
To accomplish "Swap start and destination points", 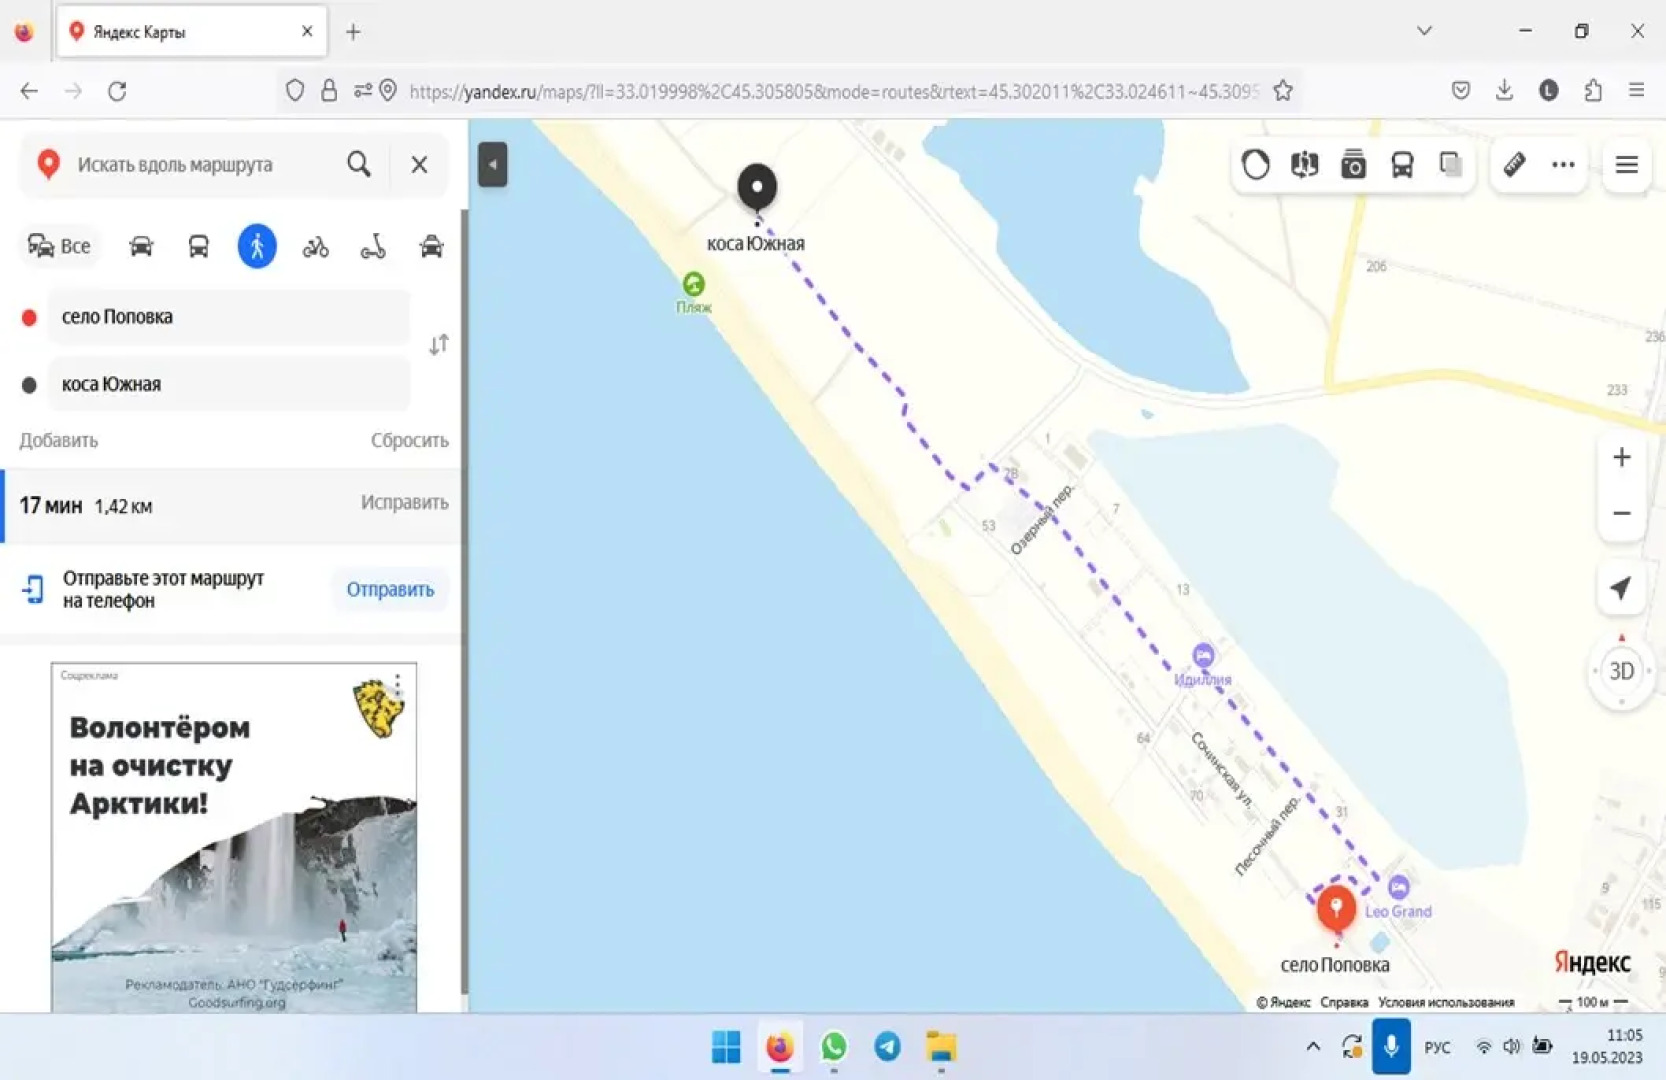I will 438,345.
